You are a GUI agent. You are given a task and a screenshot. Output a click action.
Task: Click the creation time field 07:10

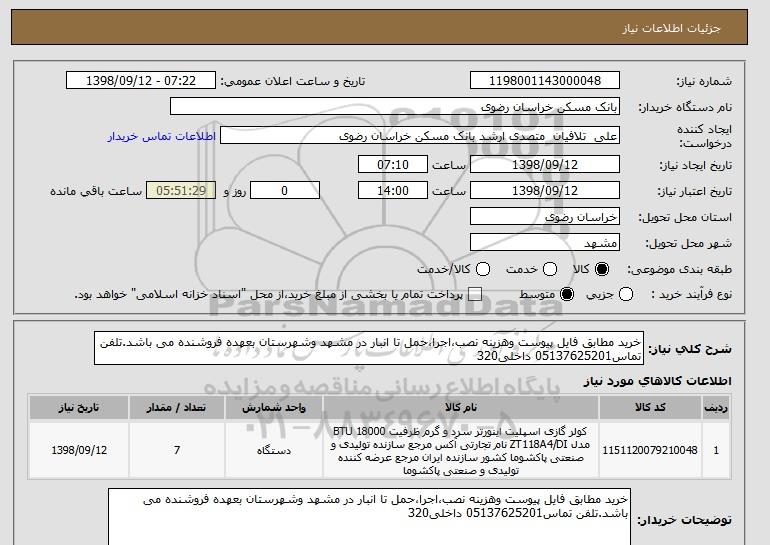[393, 164]
